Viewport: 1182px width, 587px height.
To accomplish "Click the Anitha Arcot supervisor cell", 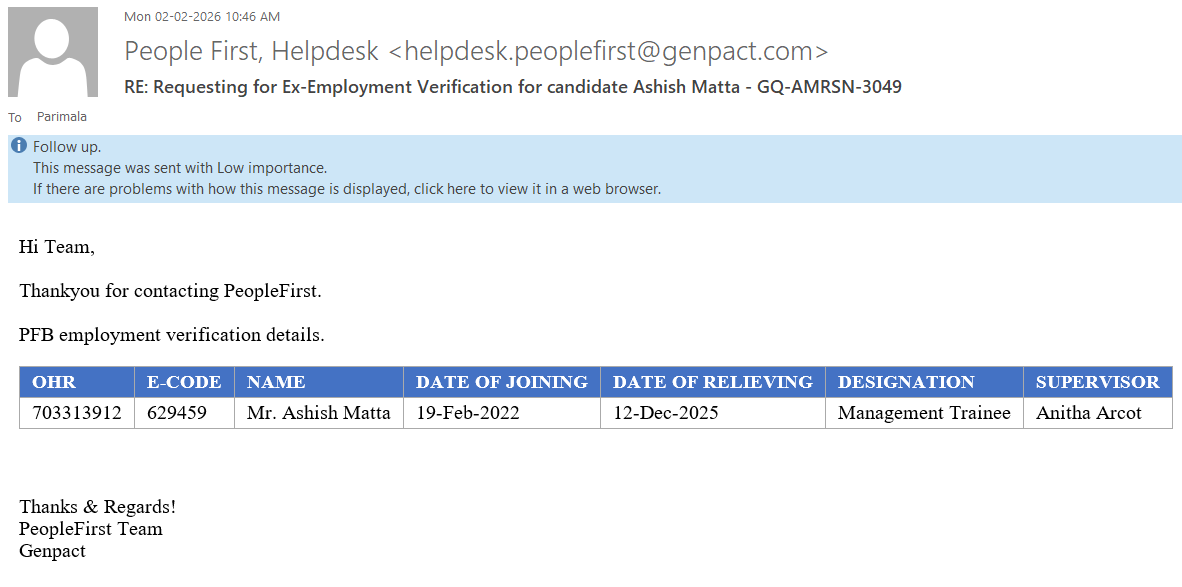I will click(x=1088, y=413).
